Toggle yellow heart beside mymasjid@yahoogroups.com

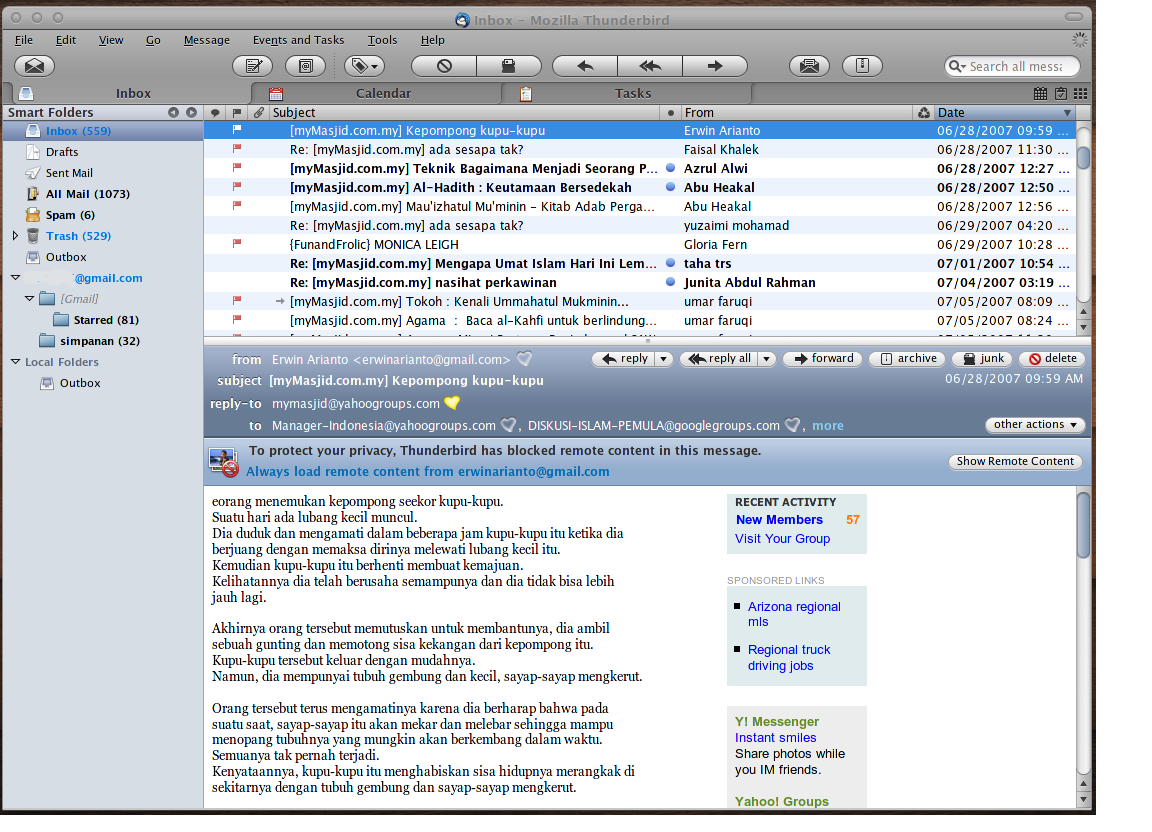pyautogui.click(x=452, y=404)
